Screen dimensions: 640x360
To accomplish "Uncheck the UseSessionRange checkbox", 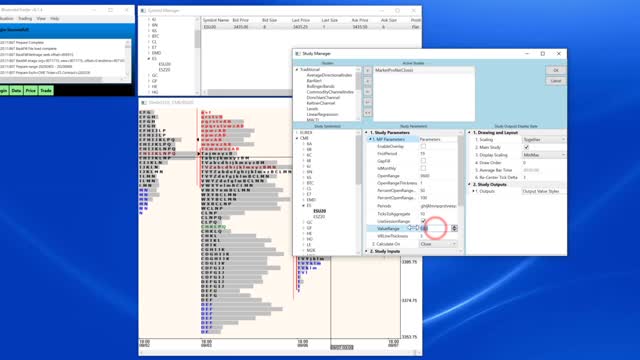I will 423,221.
